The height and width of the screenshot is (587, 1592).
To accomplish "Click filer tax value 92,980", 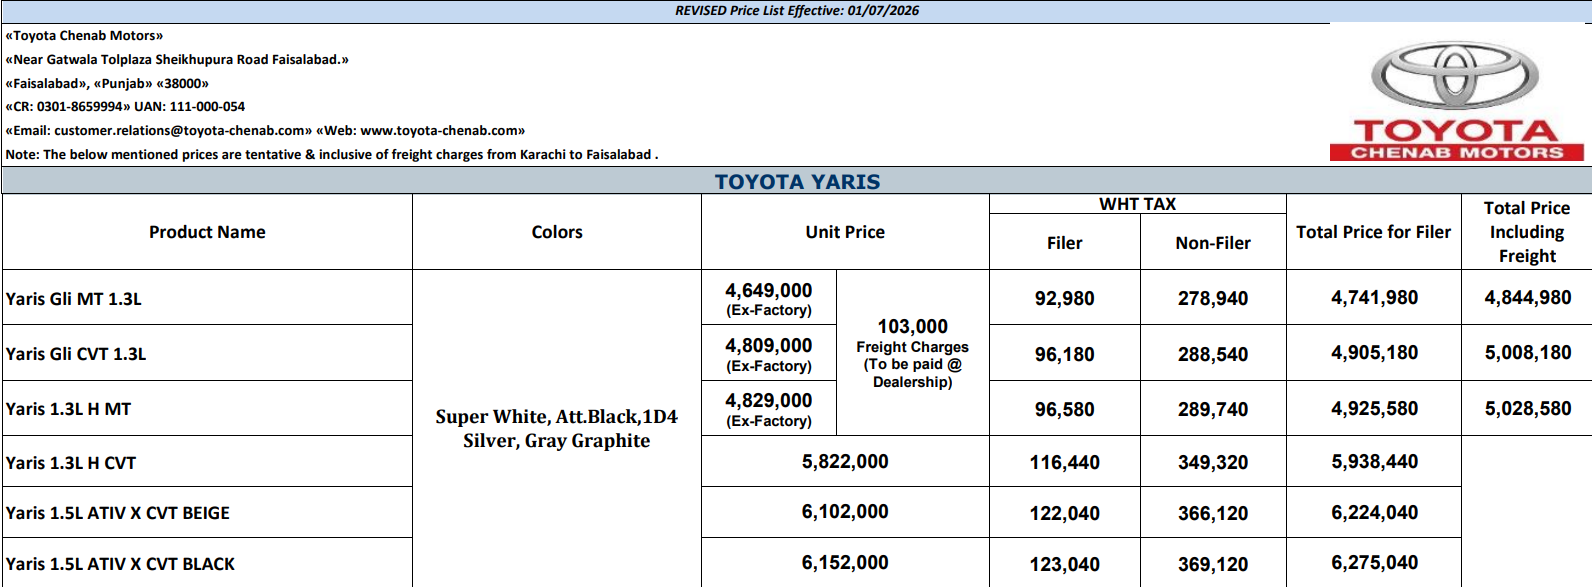I will (x=1065, y=299).
